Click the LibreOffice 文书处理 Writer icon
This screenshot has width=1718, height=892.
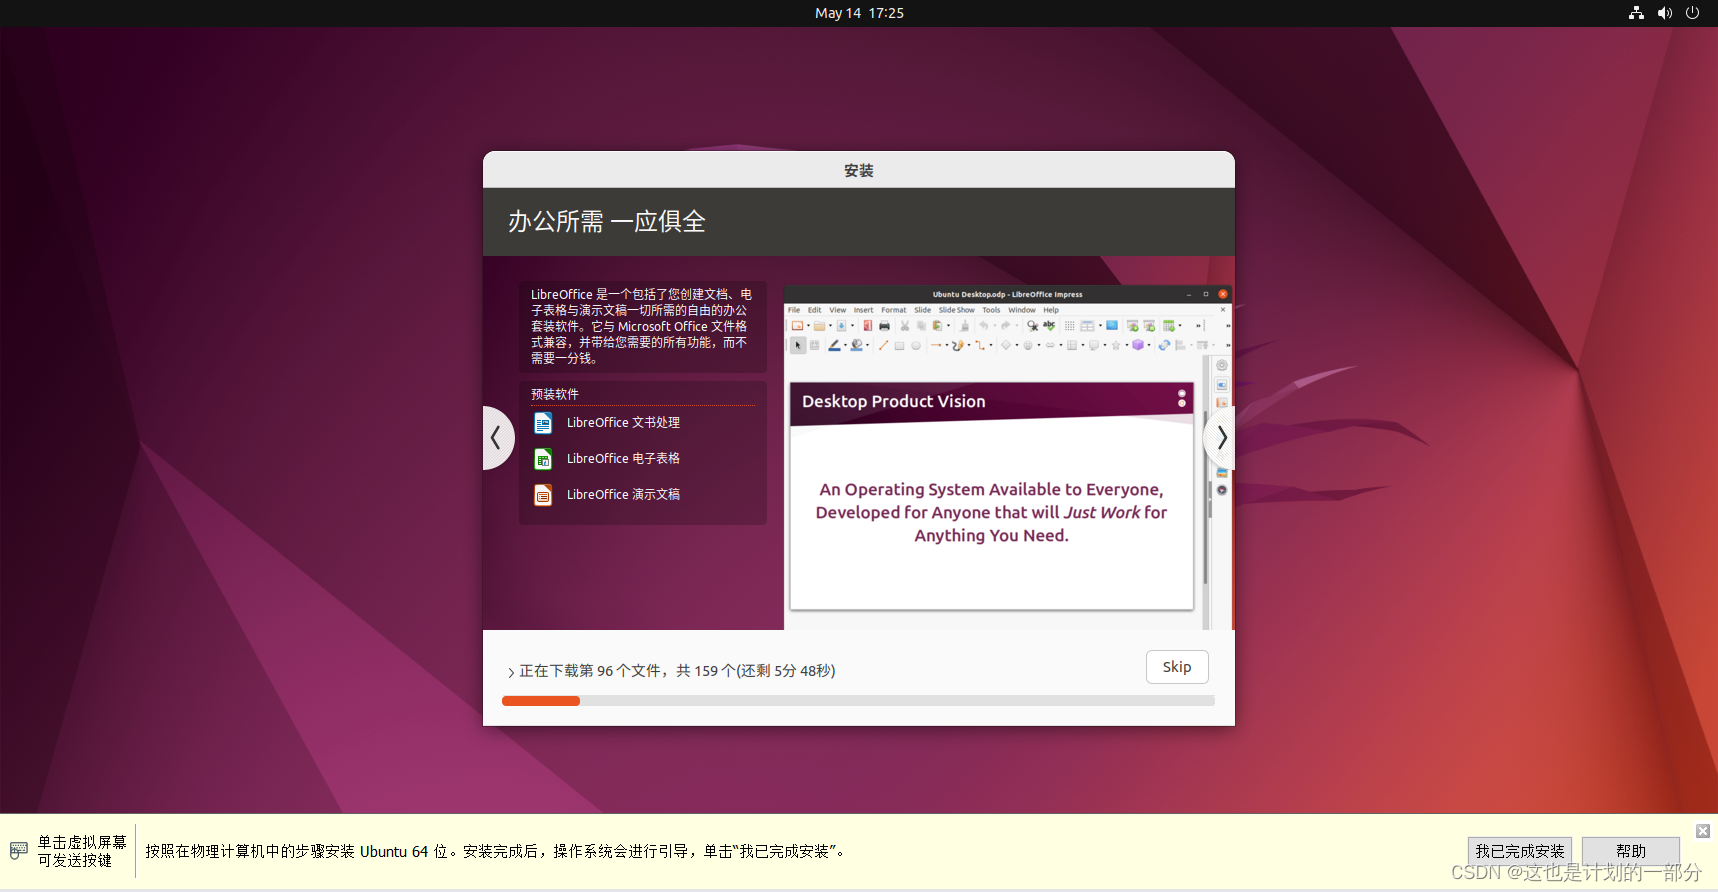click(543, 423)
